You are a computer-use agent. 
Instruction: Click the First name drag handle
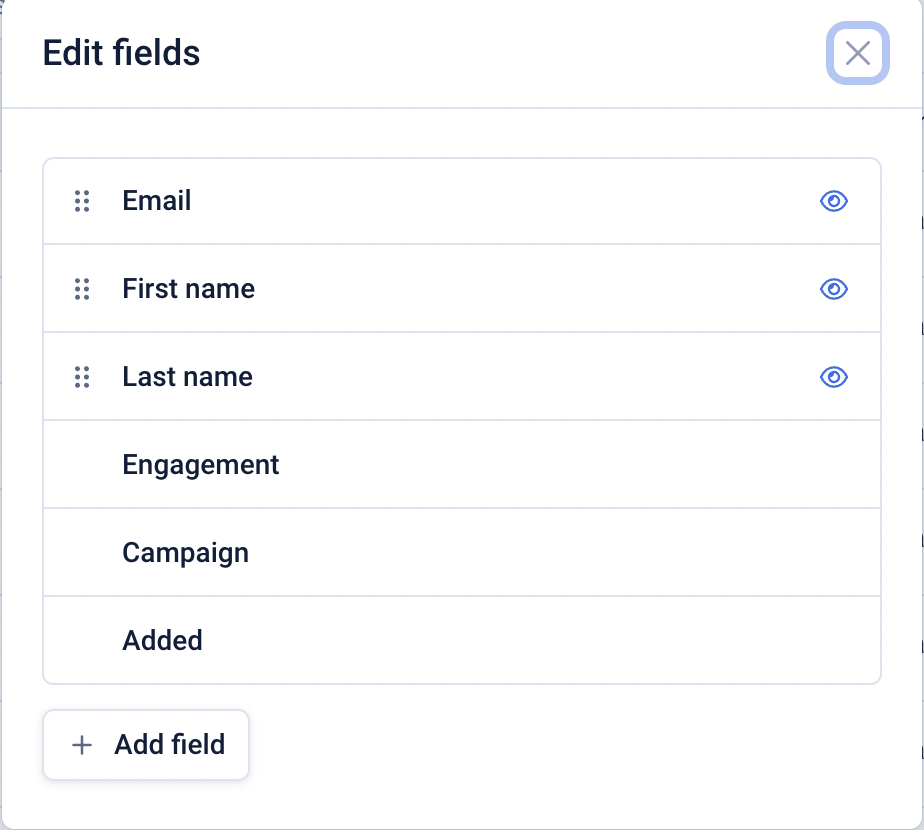83,288
